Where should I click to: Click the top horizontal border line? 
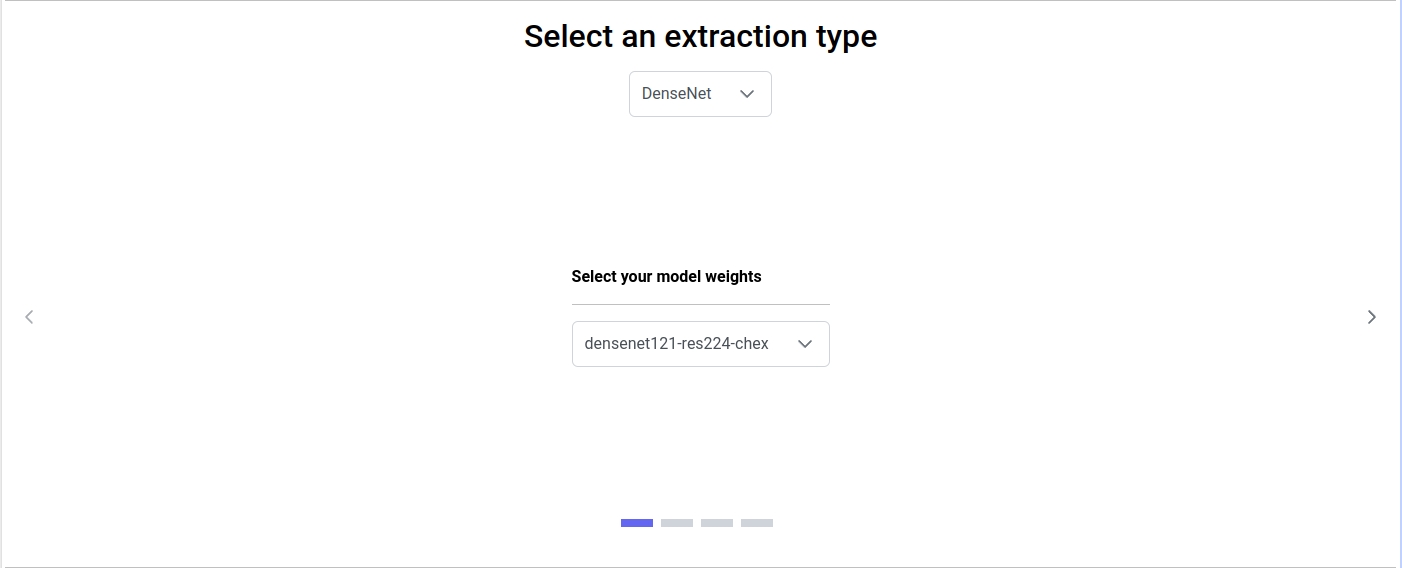700,1
